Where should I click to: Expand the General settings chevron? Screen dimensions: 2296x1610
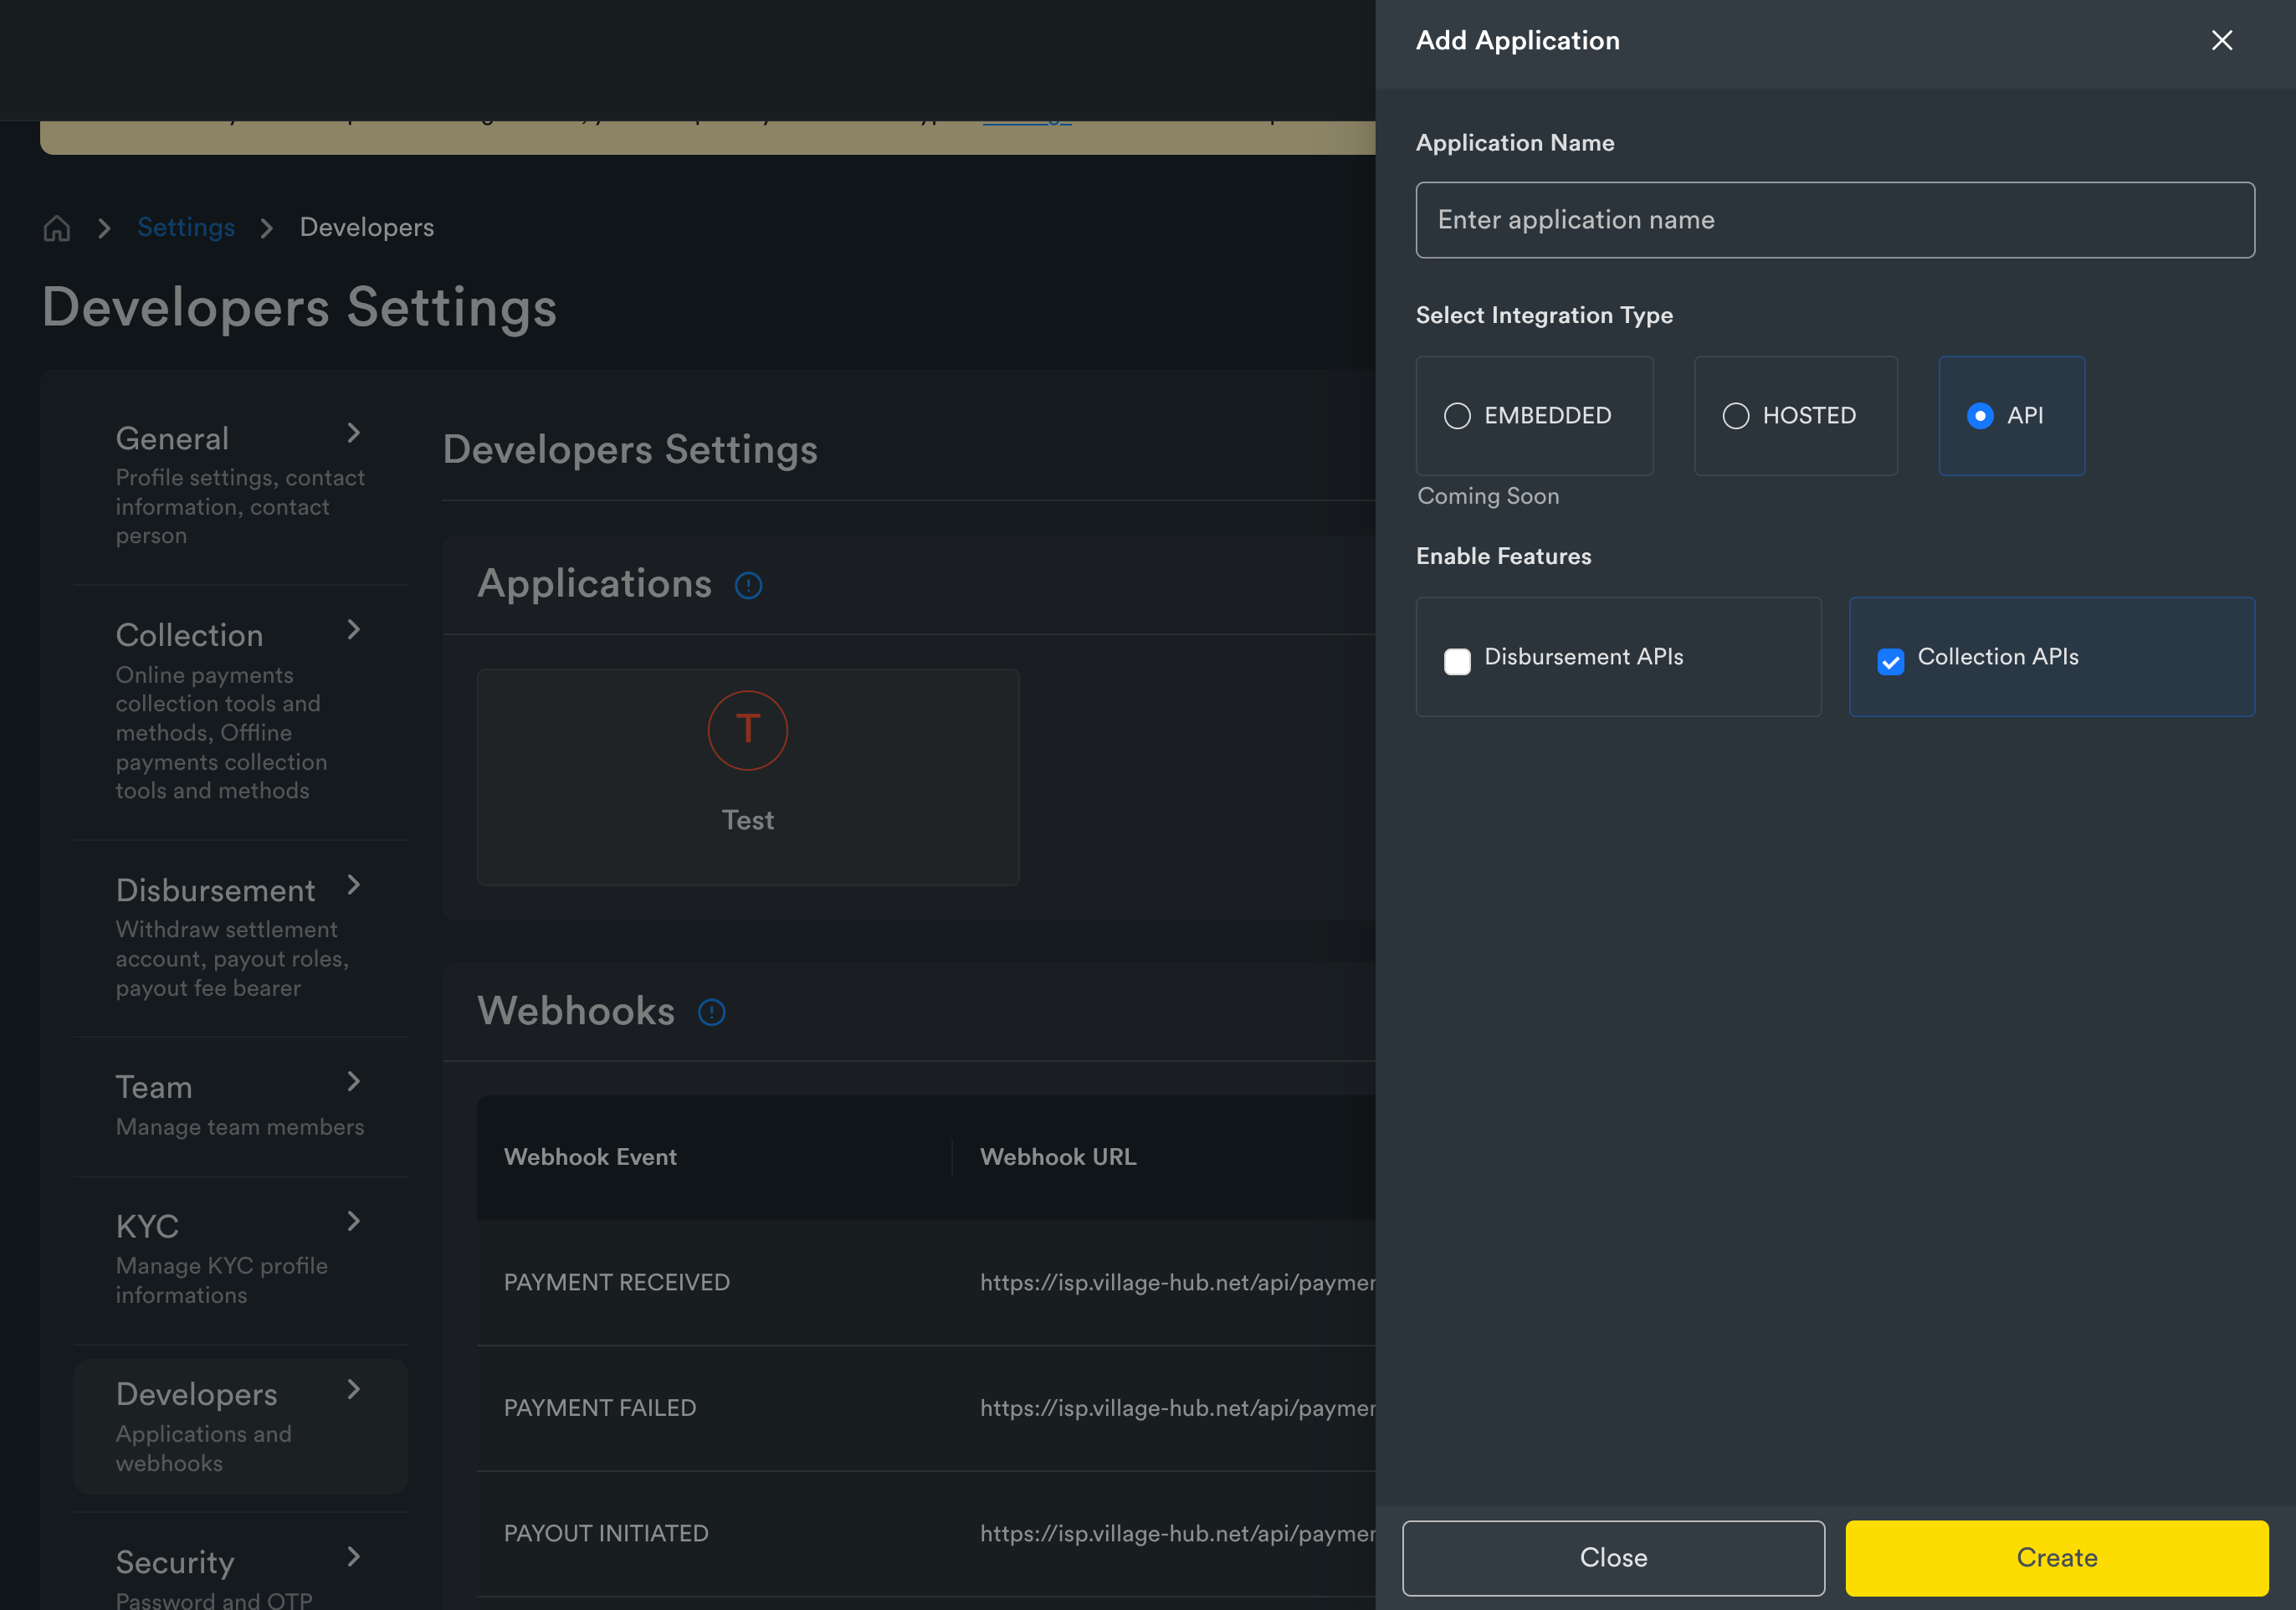click(353, 432)
